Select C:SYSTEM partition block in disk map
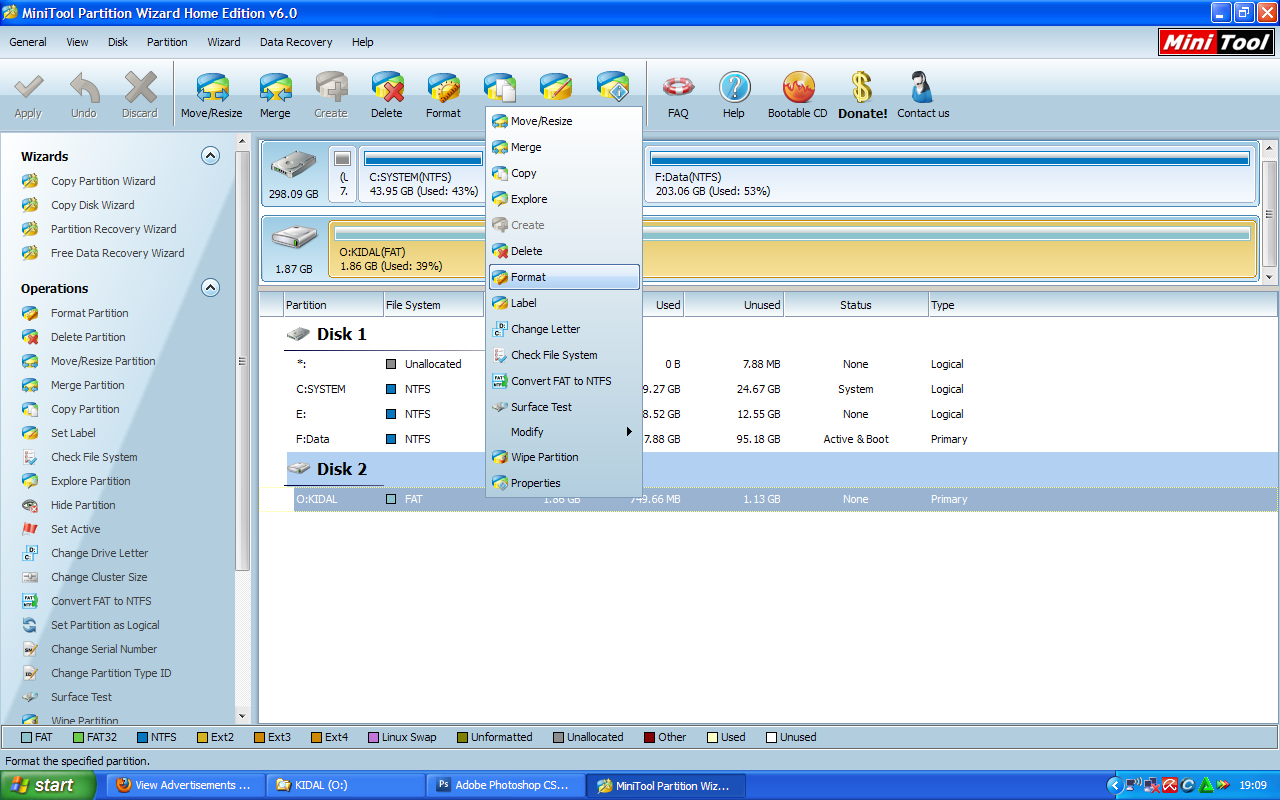The width and height of the screenshot is (1280, 800). point(424,174)
